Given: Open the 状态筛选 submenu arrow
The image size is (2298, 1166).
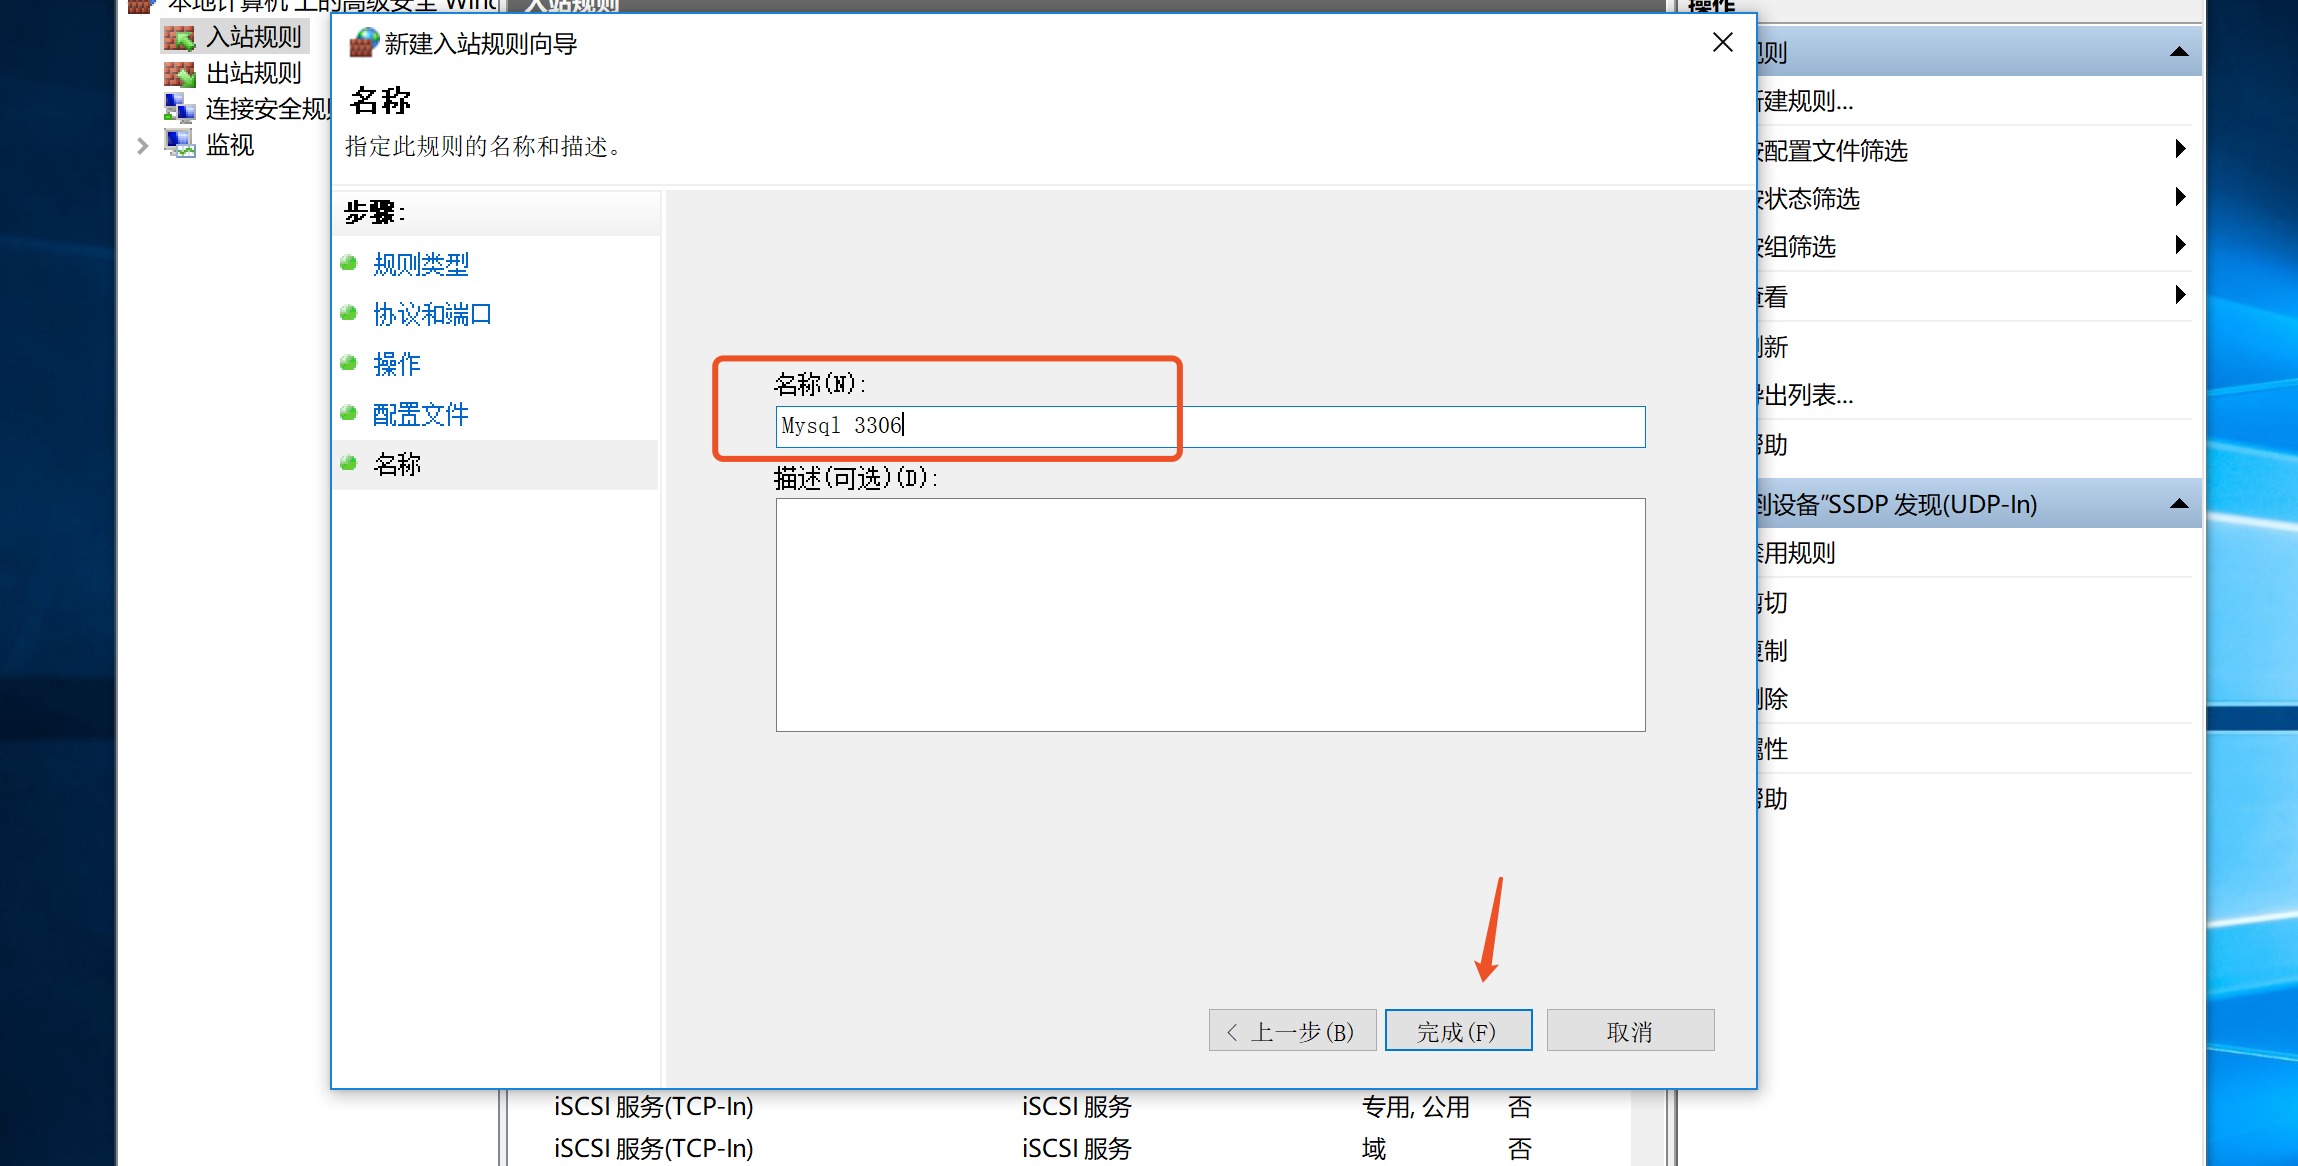Looking at the screenshot, I should [2180, 197].
